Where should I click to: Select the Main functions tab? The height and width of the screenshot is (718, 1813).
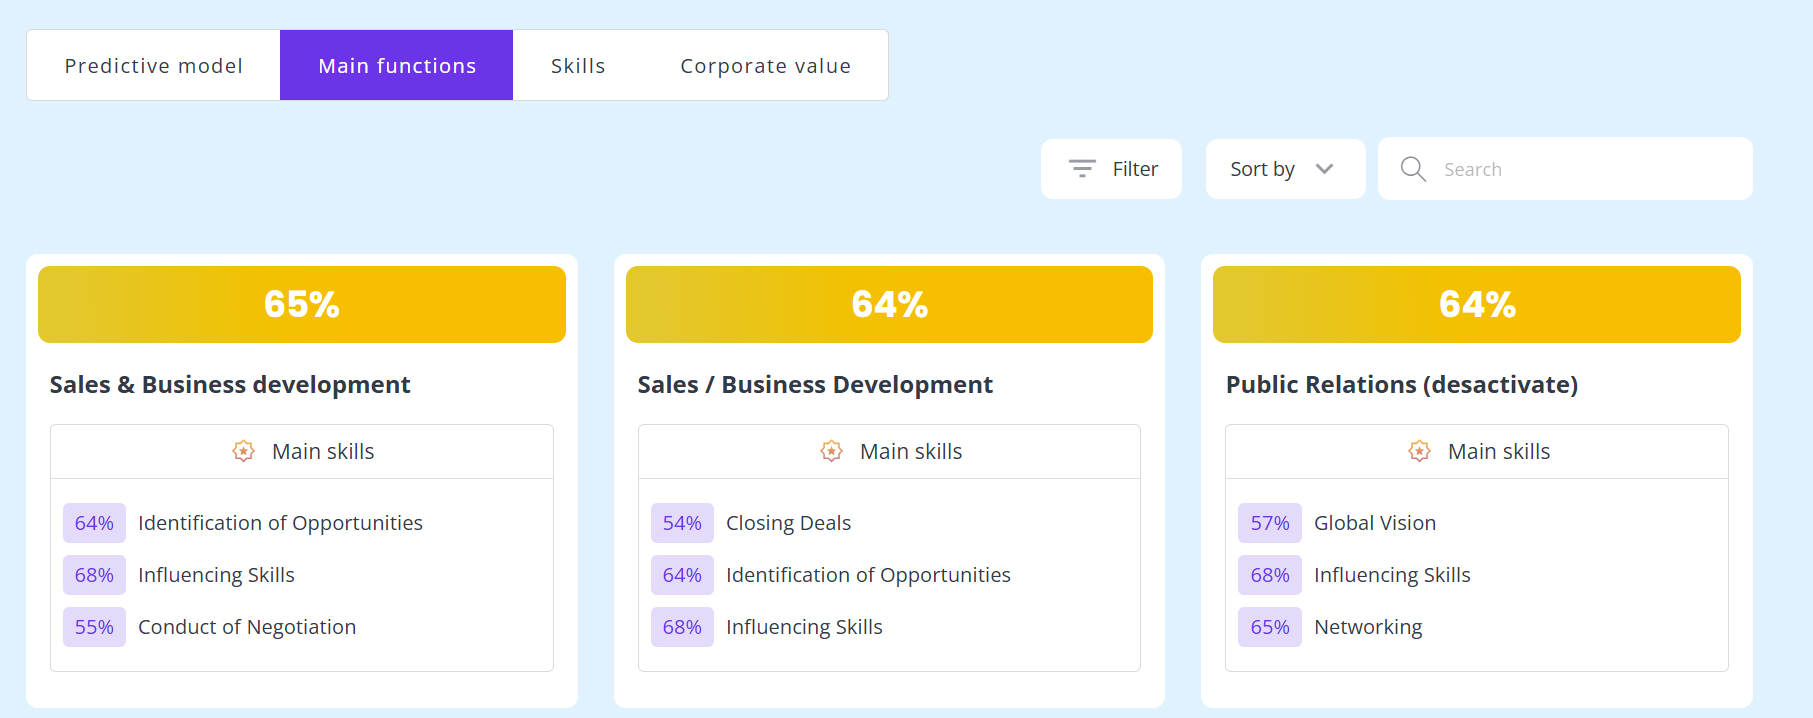coord(397,65)
